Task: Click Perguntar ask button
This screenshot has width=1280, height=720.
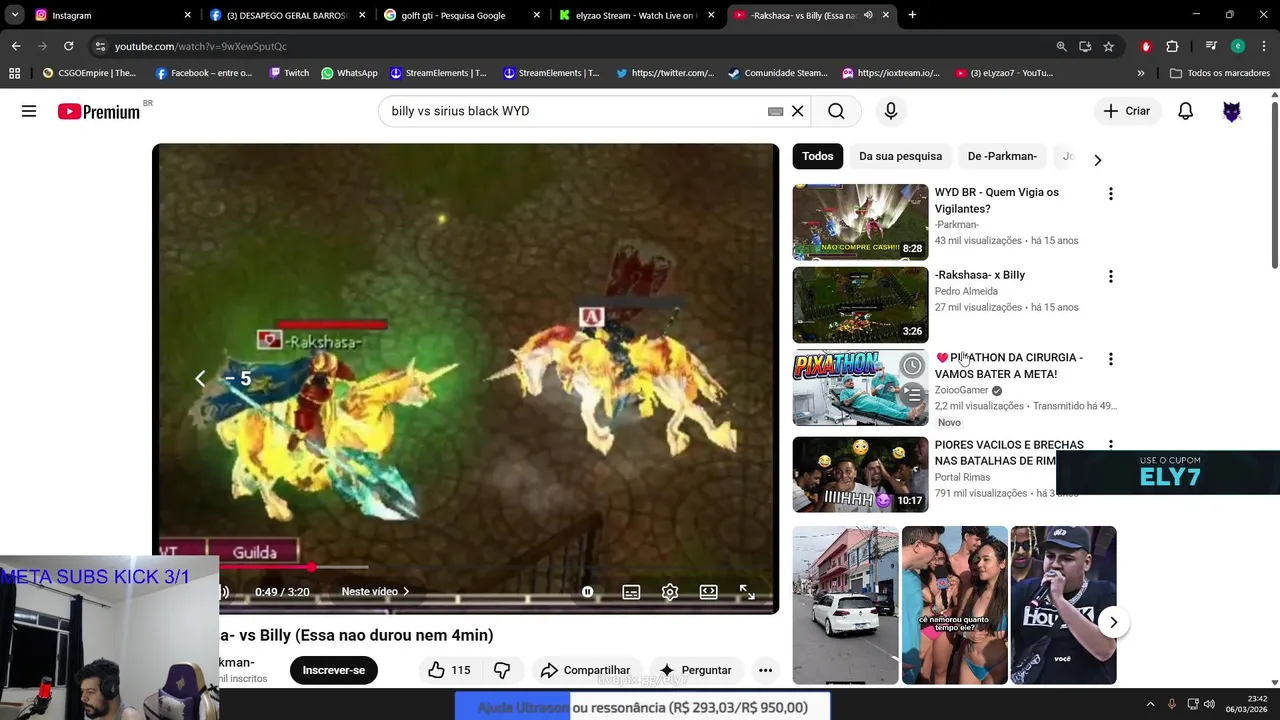Action: pos(695,670)
